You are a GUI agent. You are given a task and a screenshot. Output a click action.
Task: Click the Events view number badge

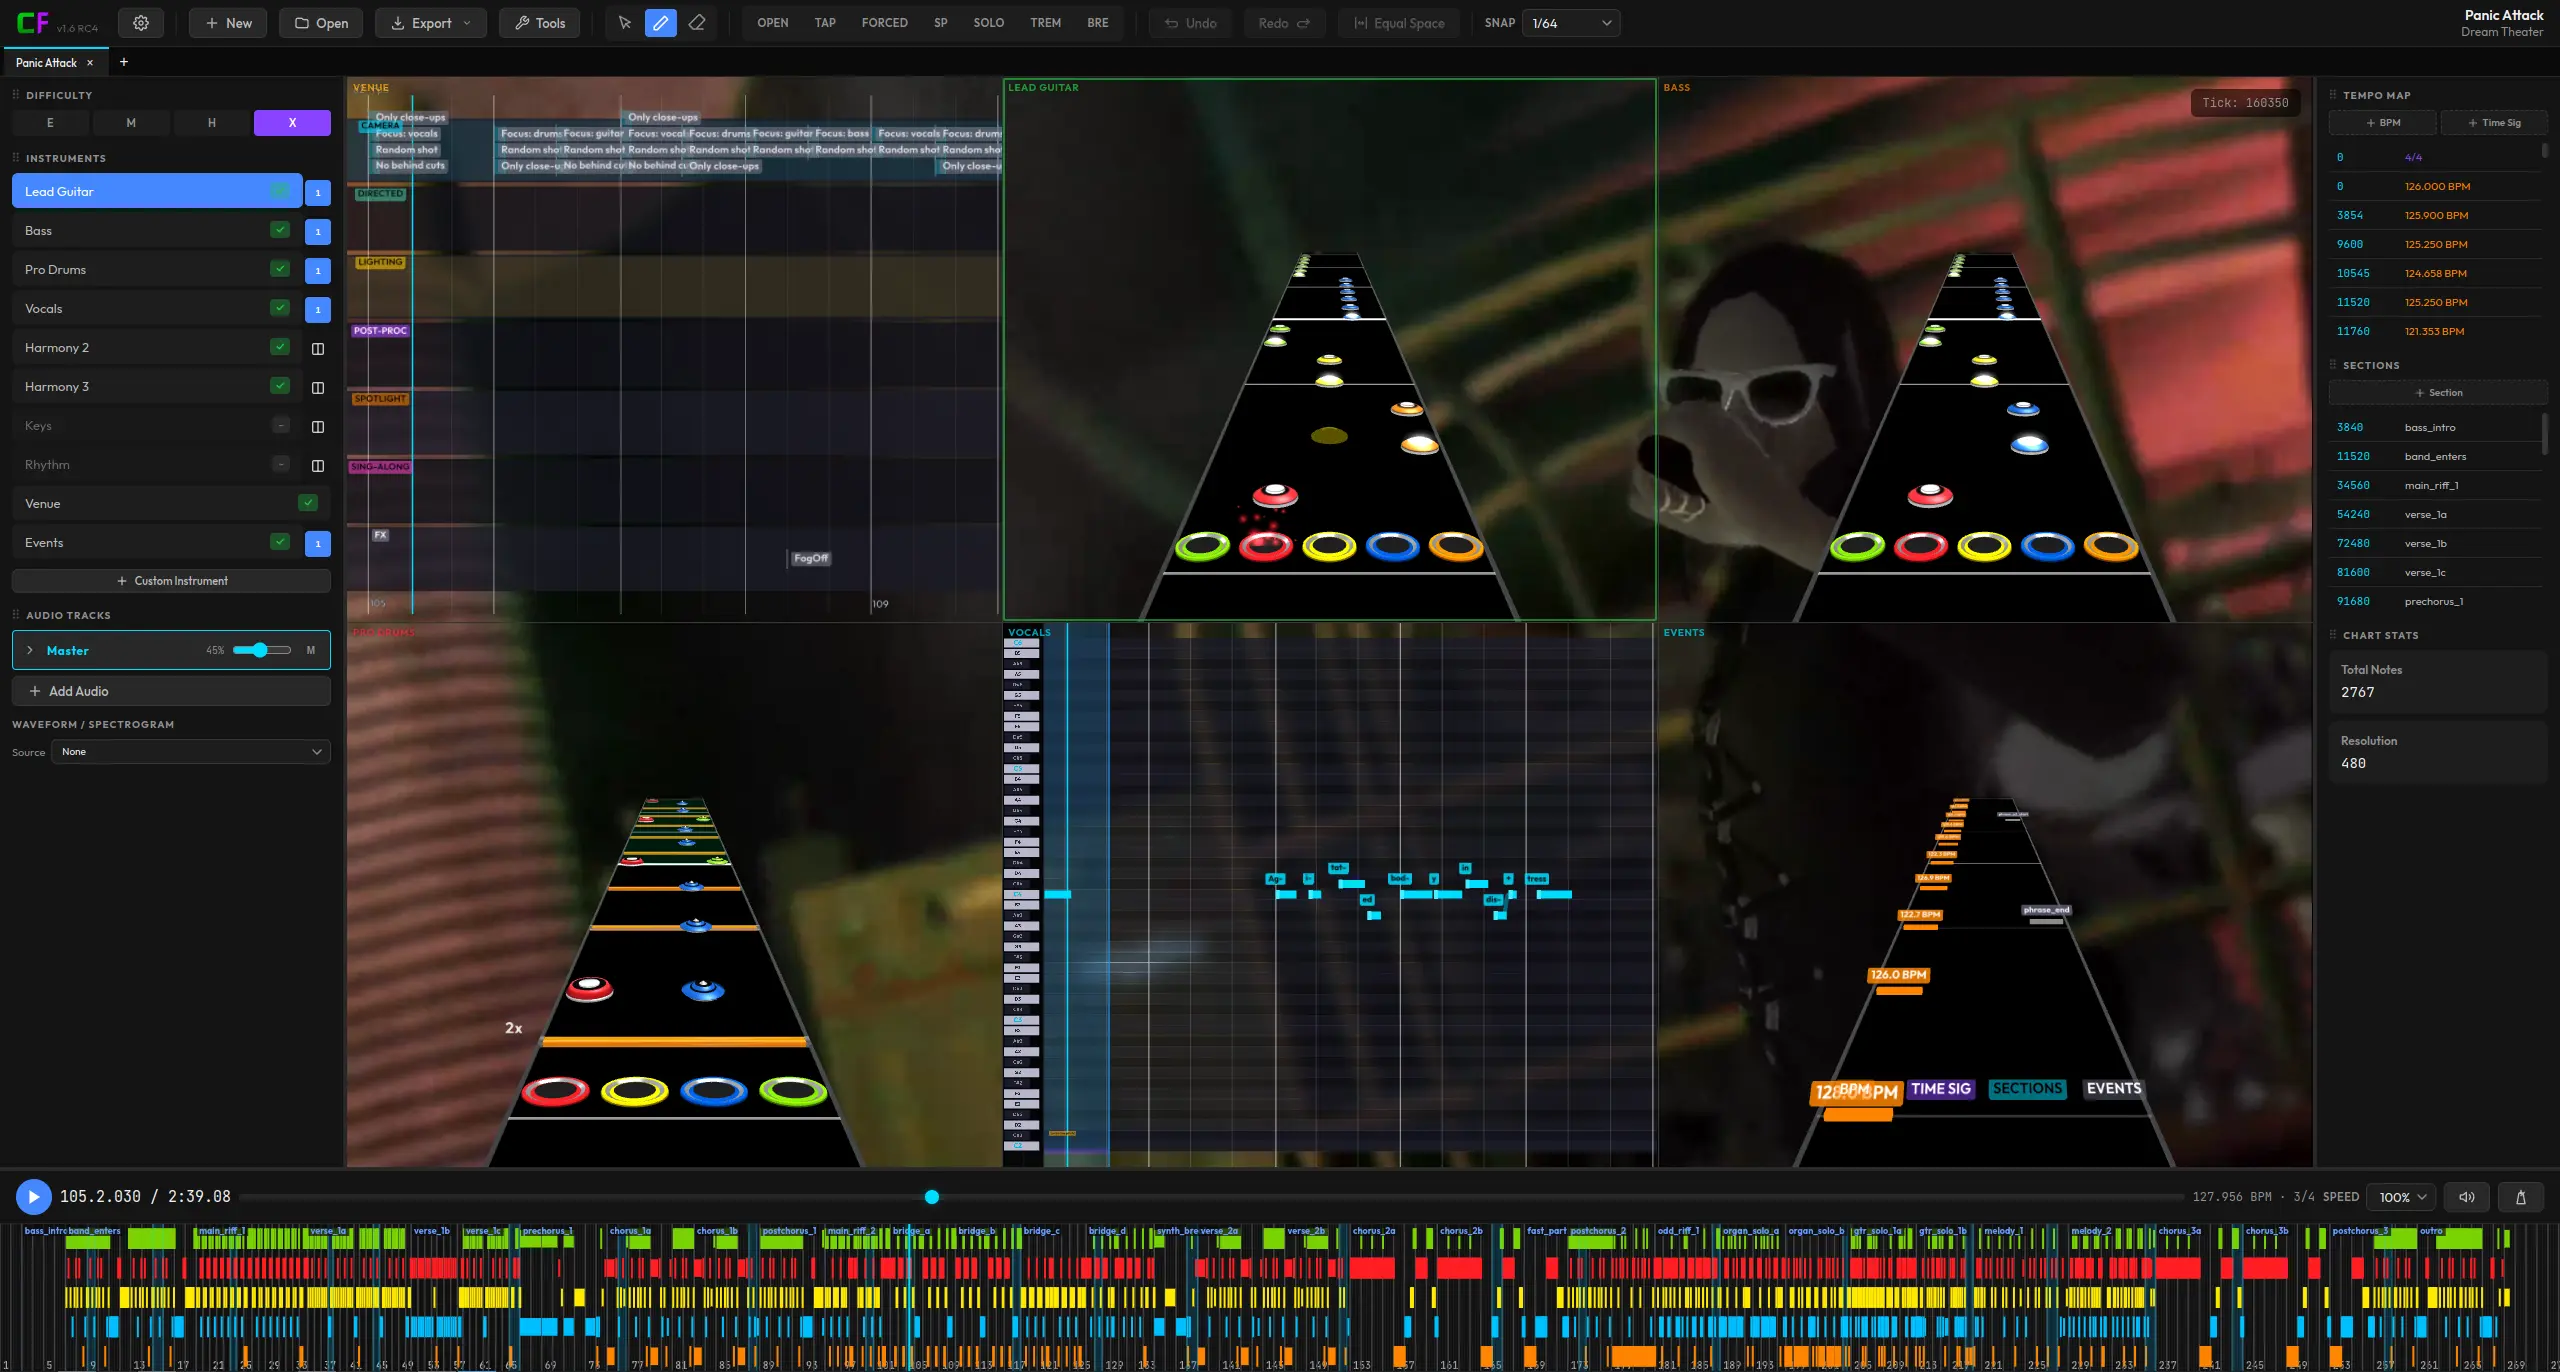coord(318,543)
